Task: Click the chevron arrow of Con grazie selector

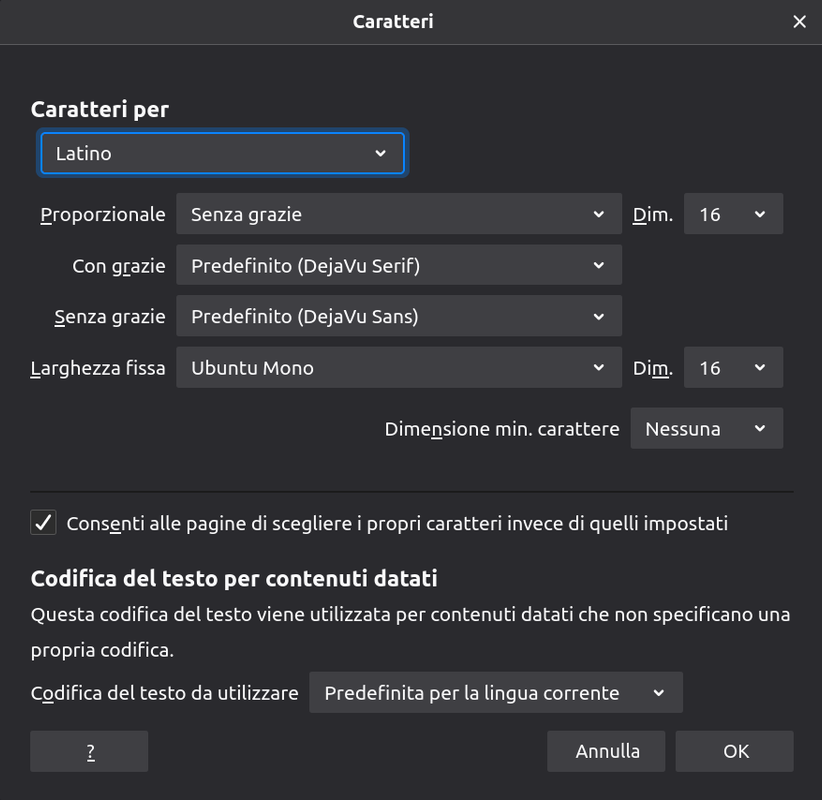Action: [599, 266]
